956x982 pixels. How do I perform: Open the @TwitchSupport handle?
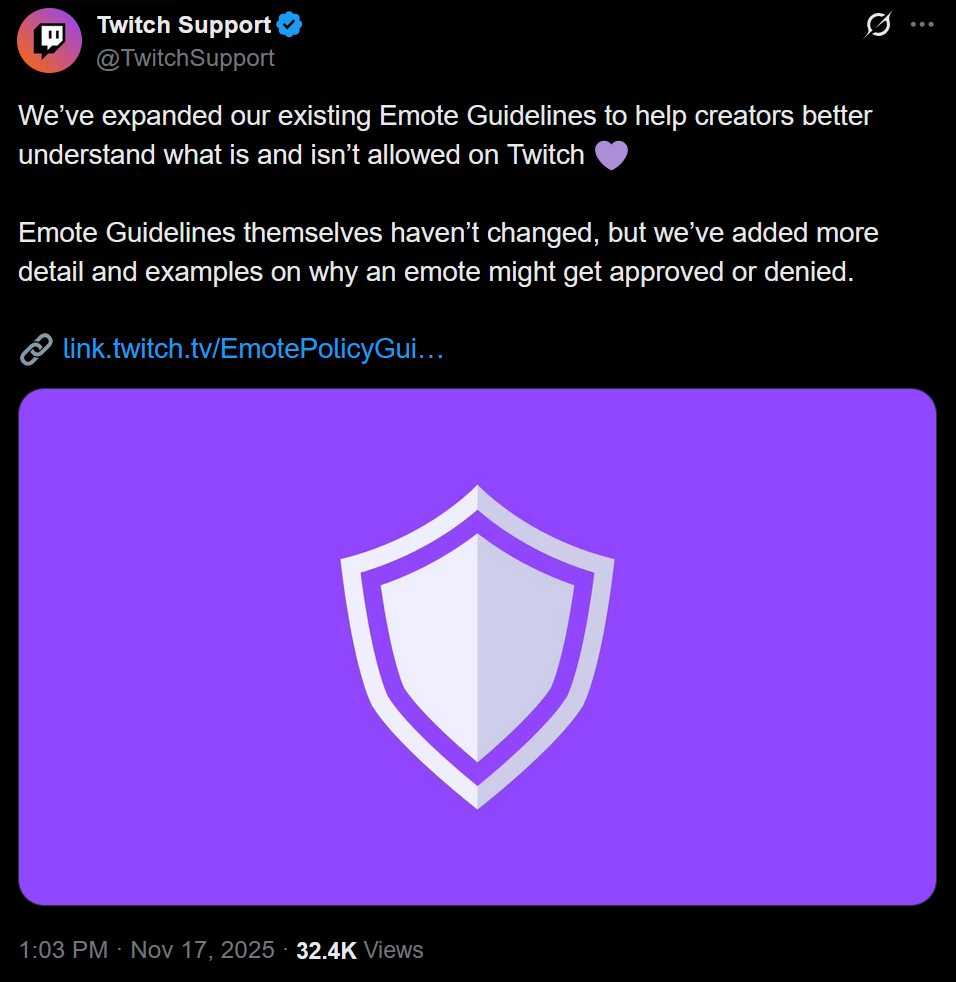pos(185,58)
